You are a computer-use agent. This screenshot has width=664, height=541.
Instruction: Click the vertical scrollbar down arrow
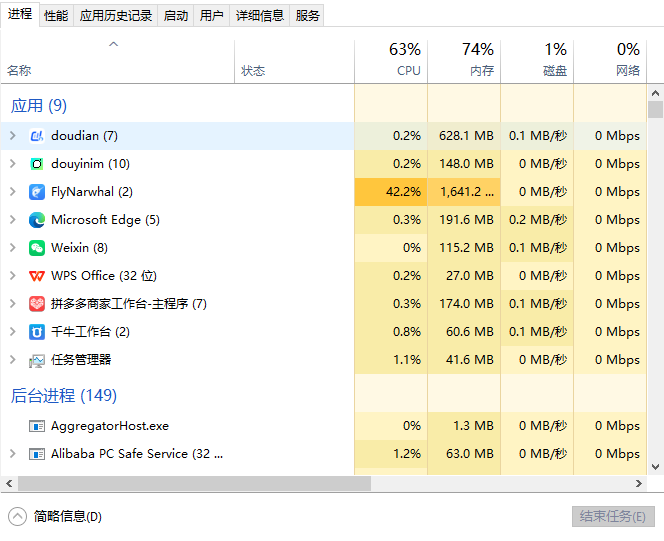click(x=655, y=467)
